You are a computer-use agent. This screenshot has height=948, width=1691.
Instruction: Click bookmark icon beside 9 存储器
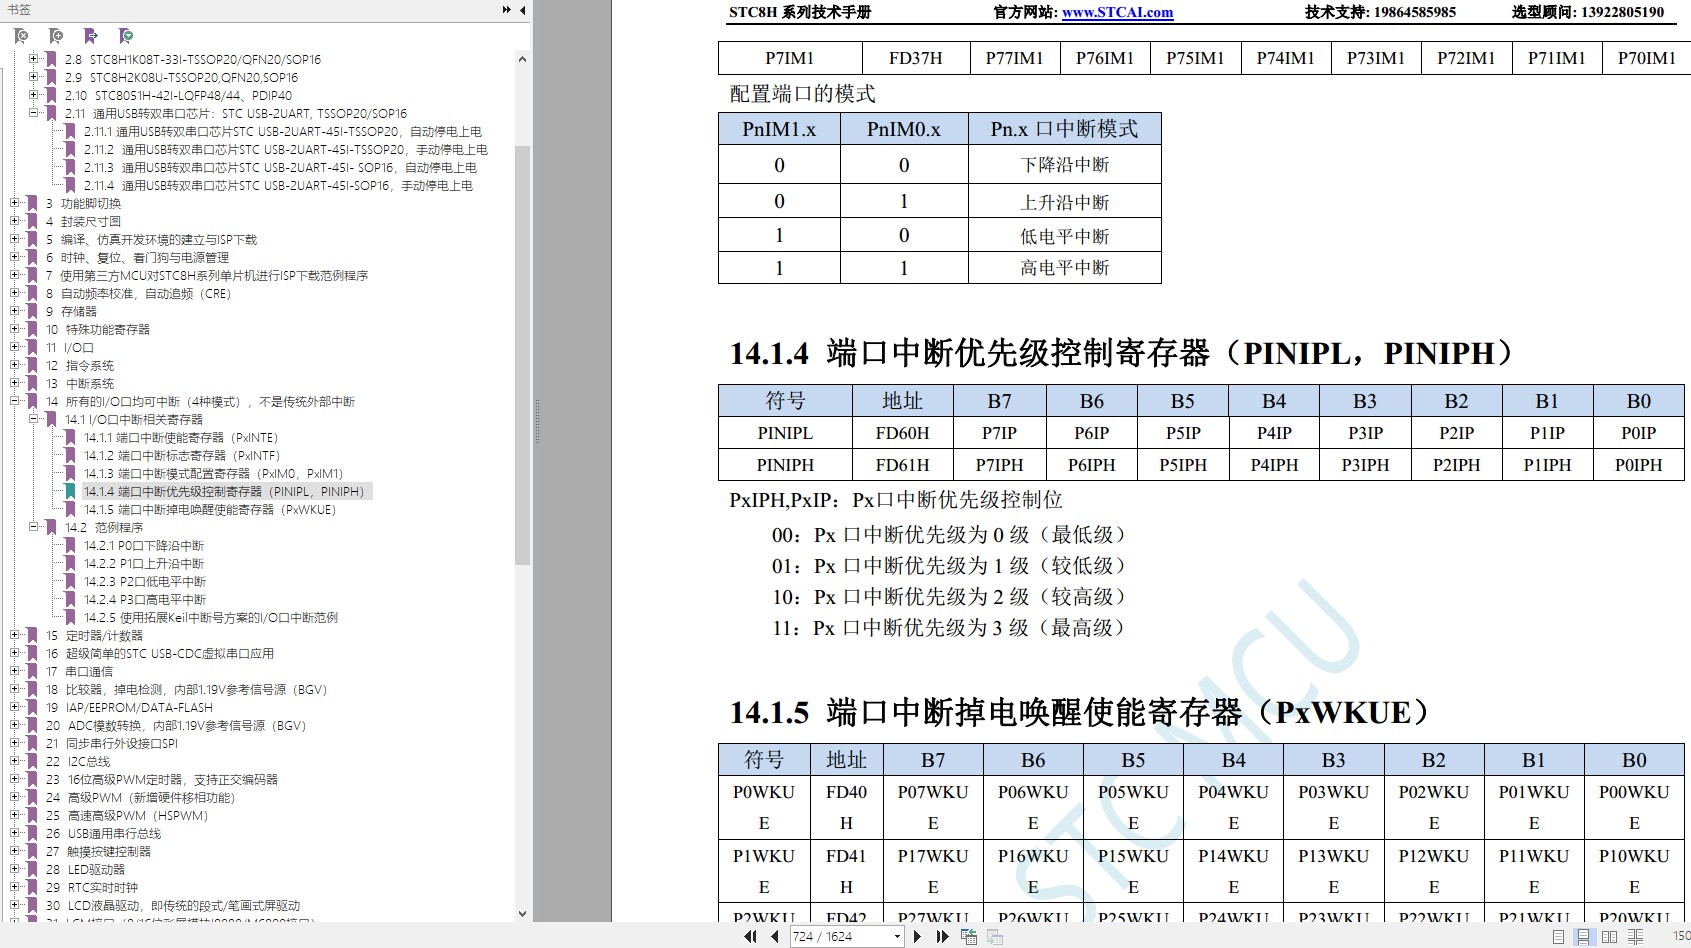pos(32,312)
